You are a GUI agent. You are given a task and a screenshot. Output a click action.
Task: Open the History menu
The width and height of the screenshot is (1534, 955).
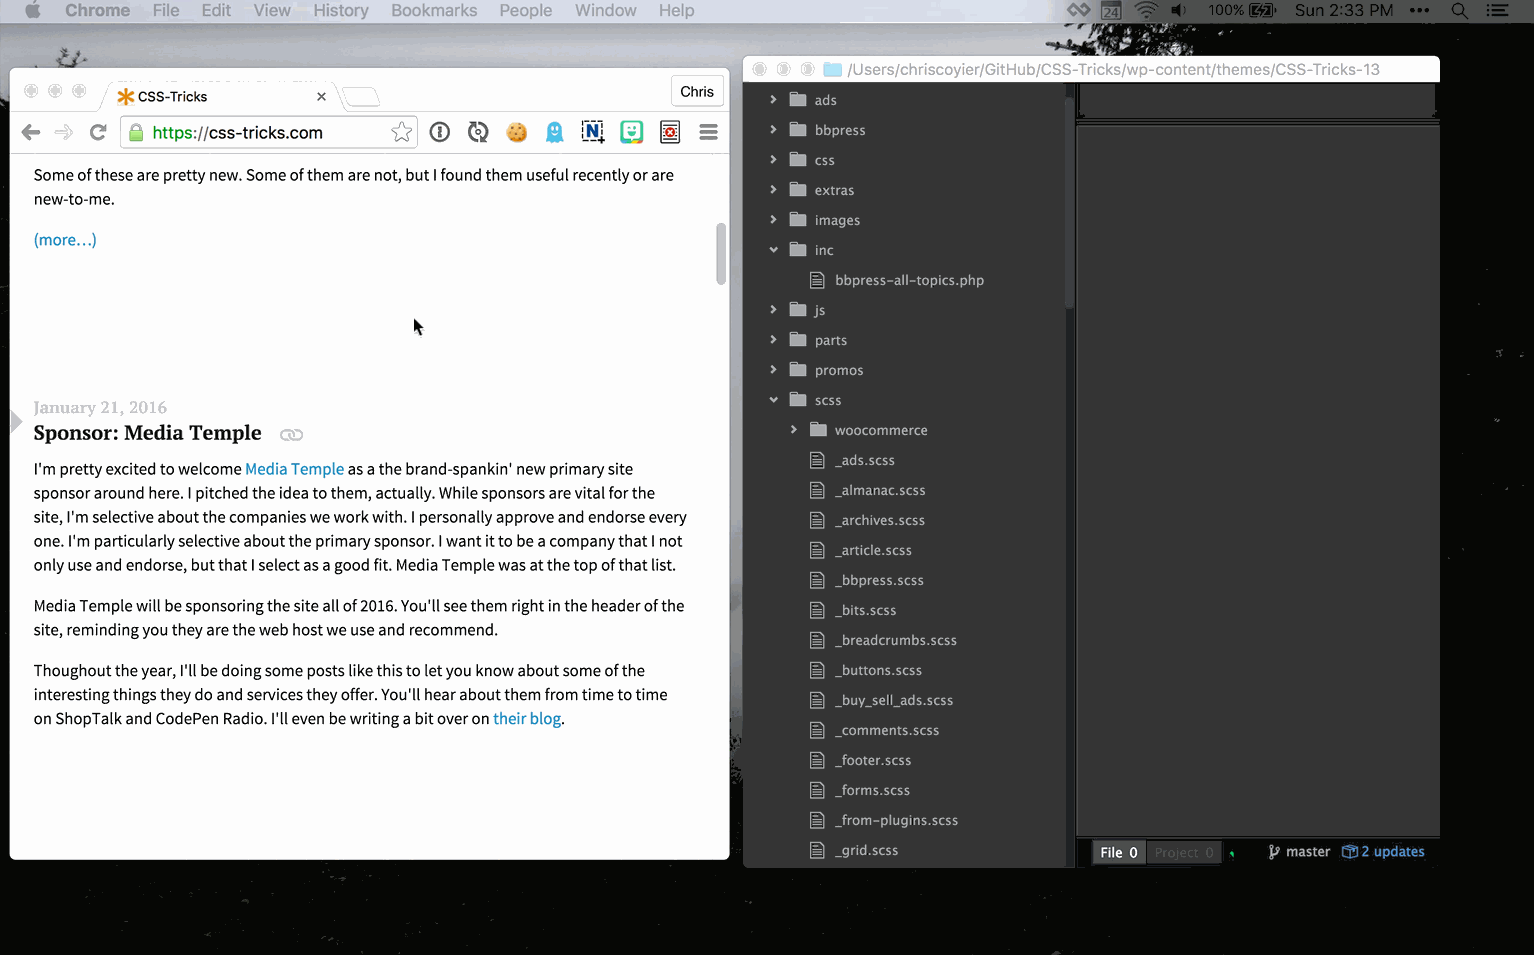[341, 11]
